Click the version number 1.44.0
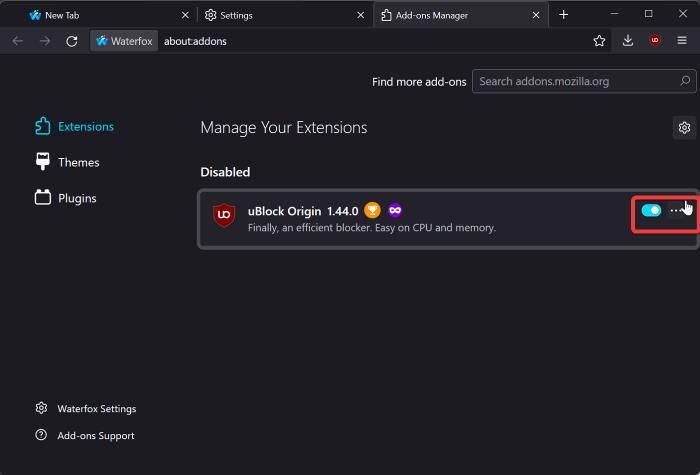Image resolution: width=700 pixels, height=475 pixels. click(x=342, y=211)
